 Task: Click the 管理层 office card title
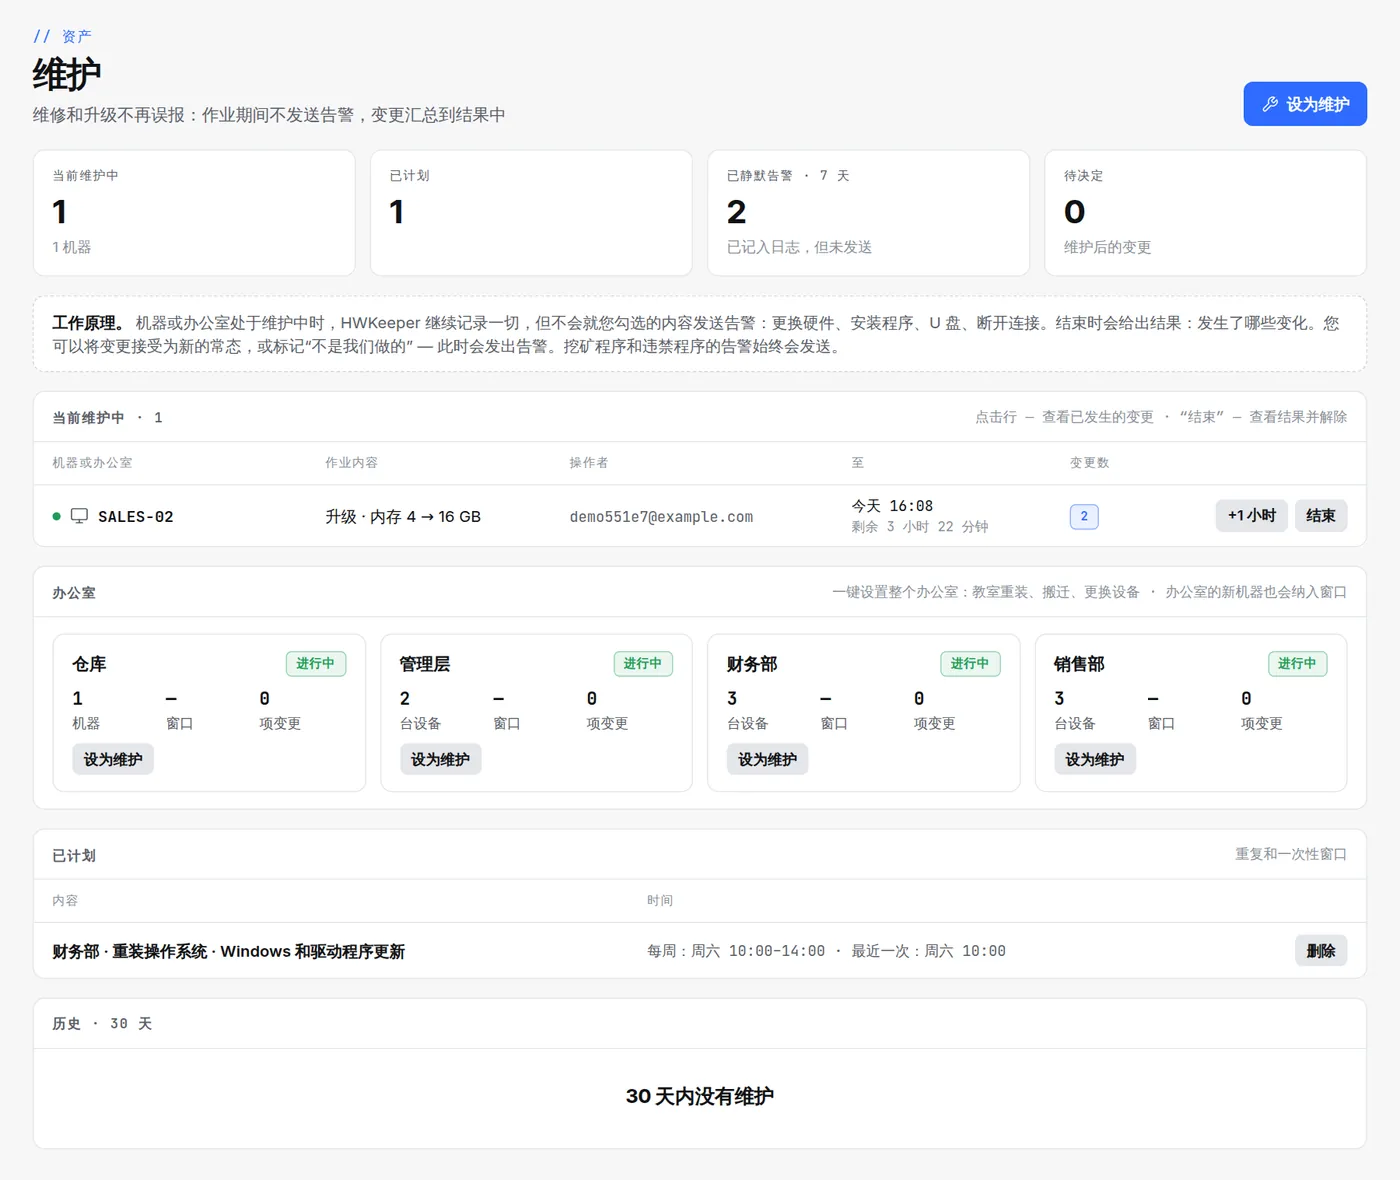coord(425,664)
